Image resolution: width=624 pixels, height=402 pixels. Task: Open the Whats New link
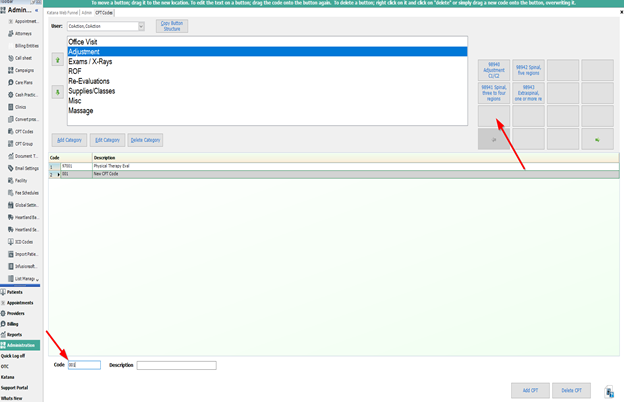[x=12, y=398]
